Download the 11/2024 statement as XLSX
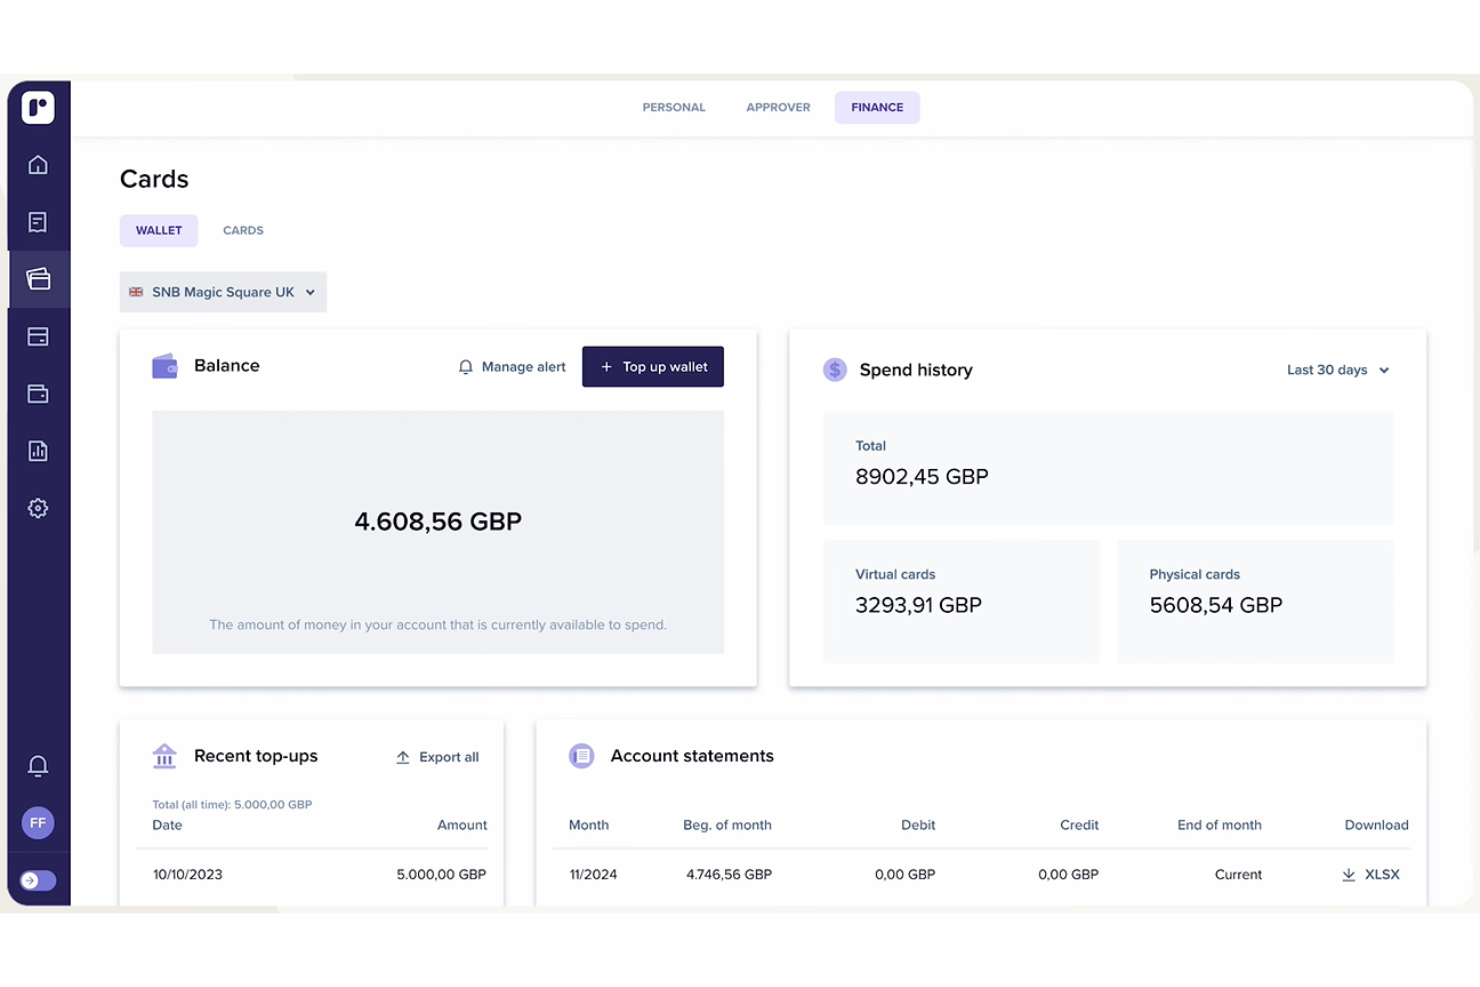The height and width of the screenshot is (987, 1480). pos(1370,873)
